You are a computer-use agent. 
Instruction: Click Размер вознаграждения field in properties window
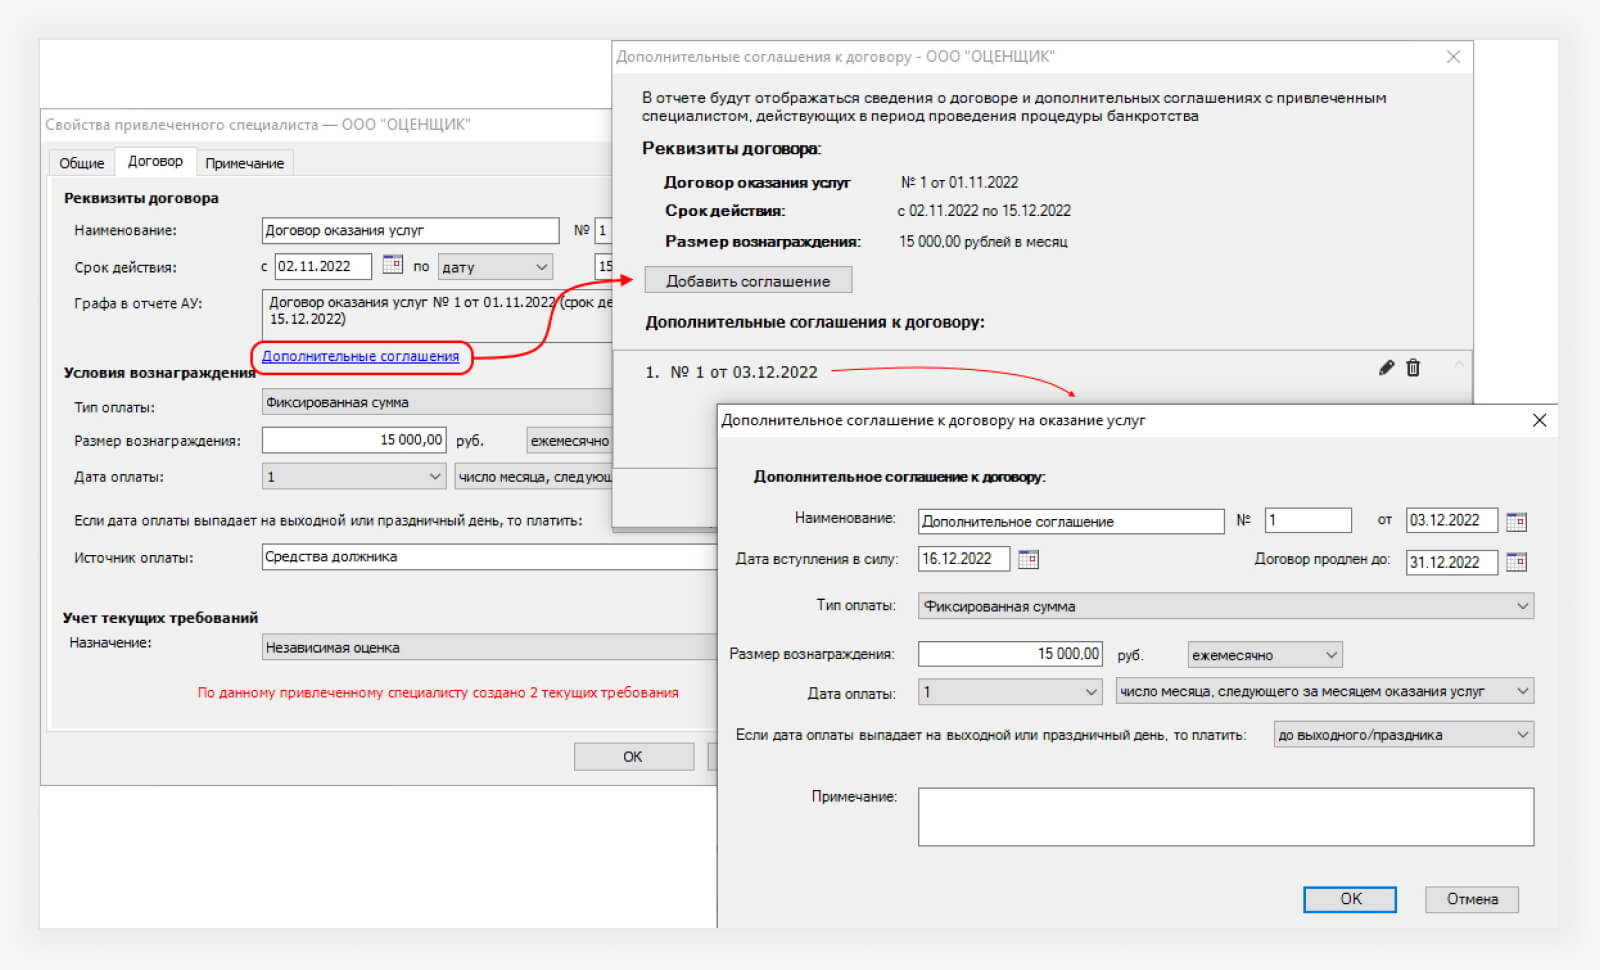click(x=354, y=440)
